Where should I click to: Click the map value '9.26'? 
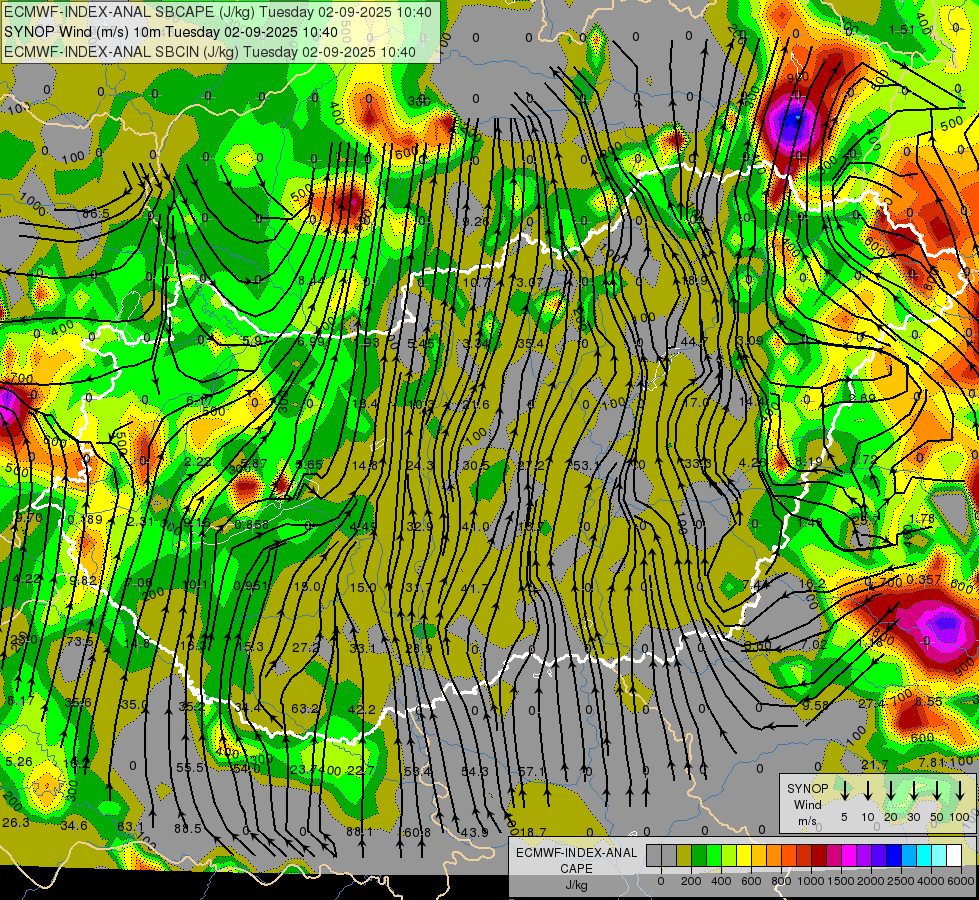click(476, 221)
